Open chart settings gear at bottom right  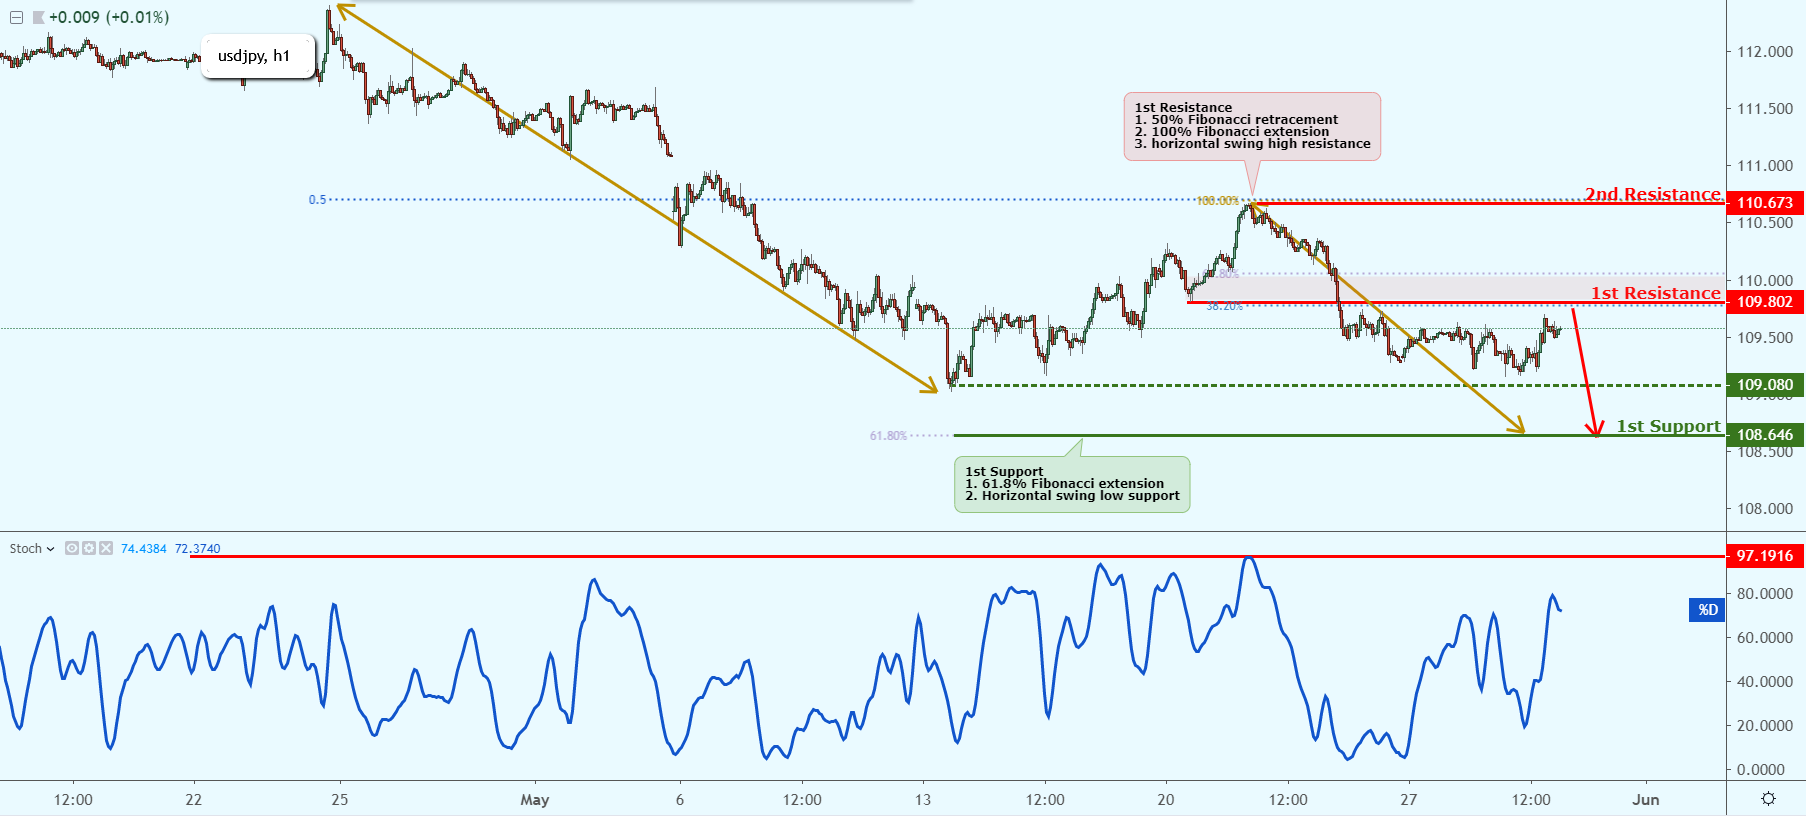[1768, 798]
